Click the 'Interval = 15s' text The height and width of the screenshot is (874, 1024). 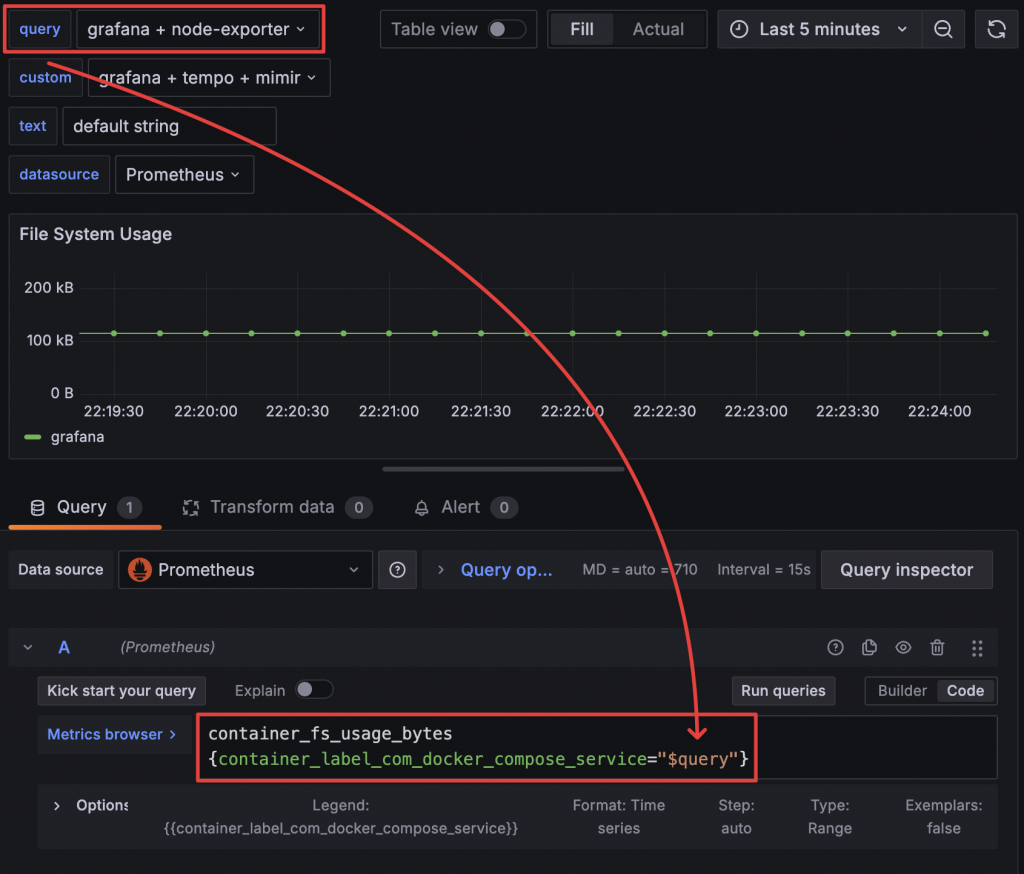763,570
